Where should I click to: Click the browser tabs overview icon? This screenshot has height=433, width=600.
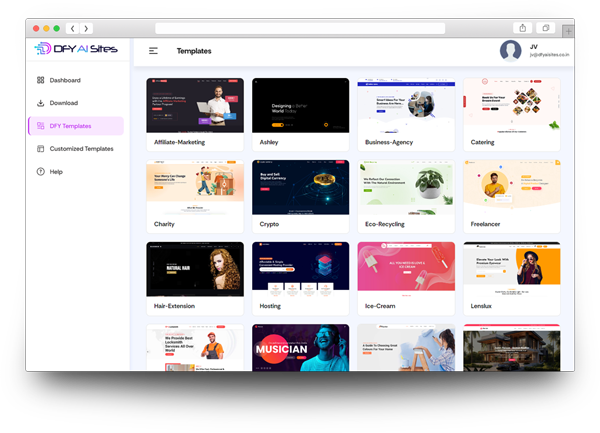[x=546, y=28]
